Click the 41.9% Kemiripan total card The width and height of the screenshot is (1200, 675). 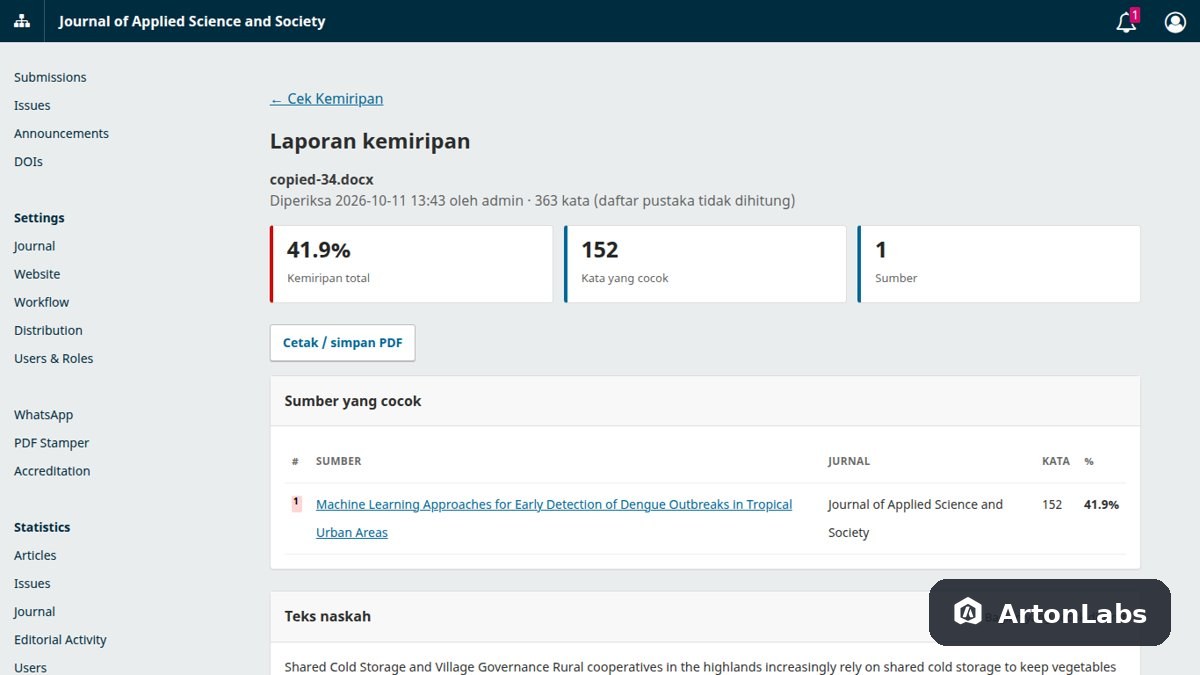[411, 264]
